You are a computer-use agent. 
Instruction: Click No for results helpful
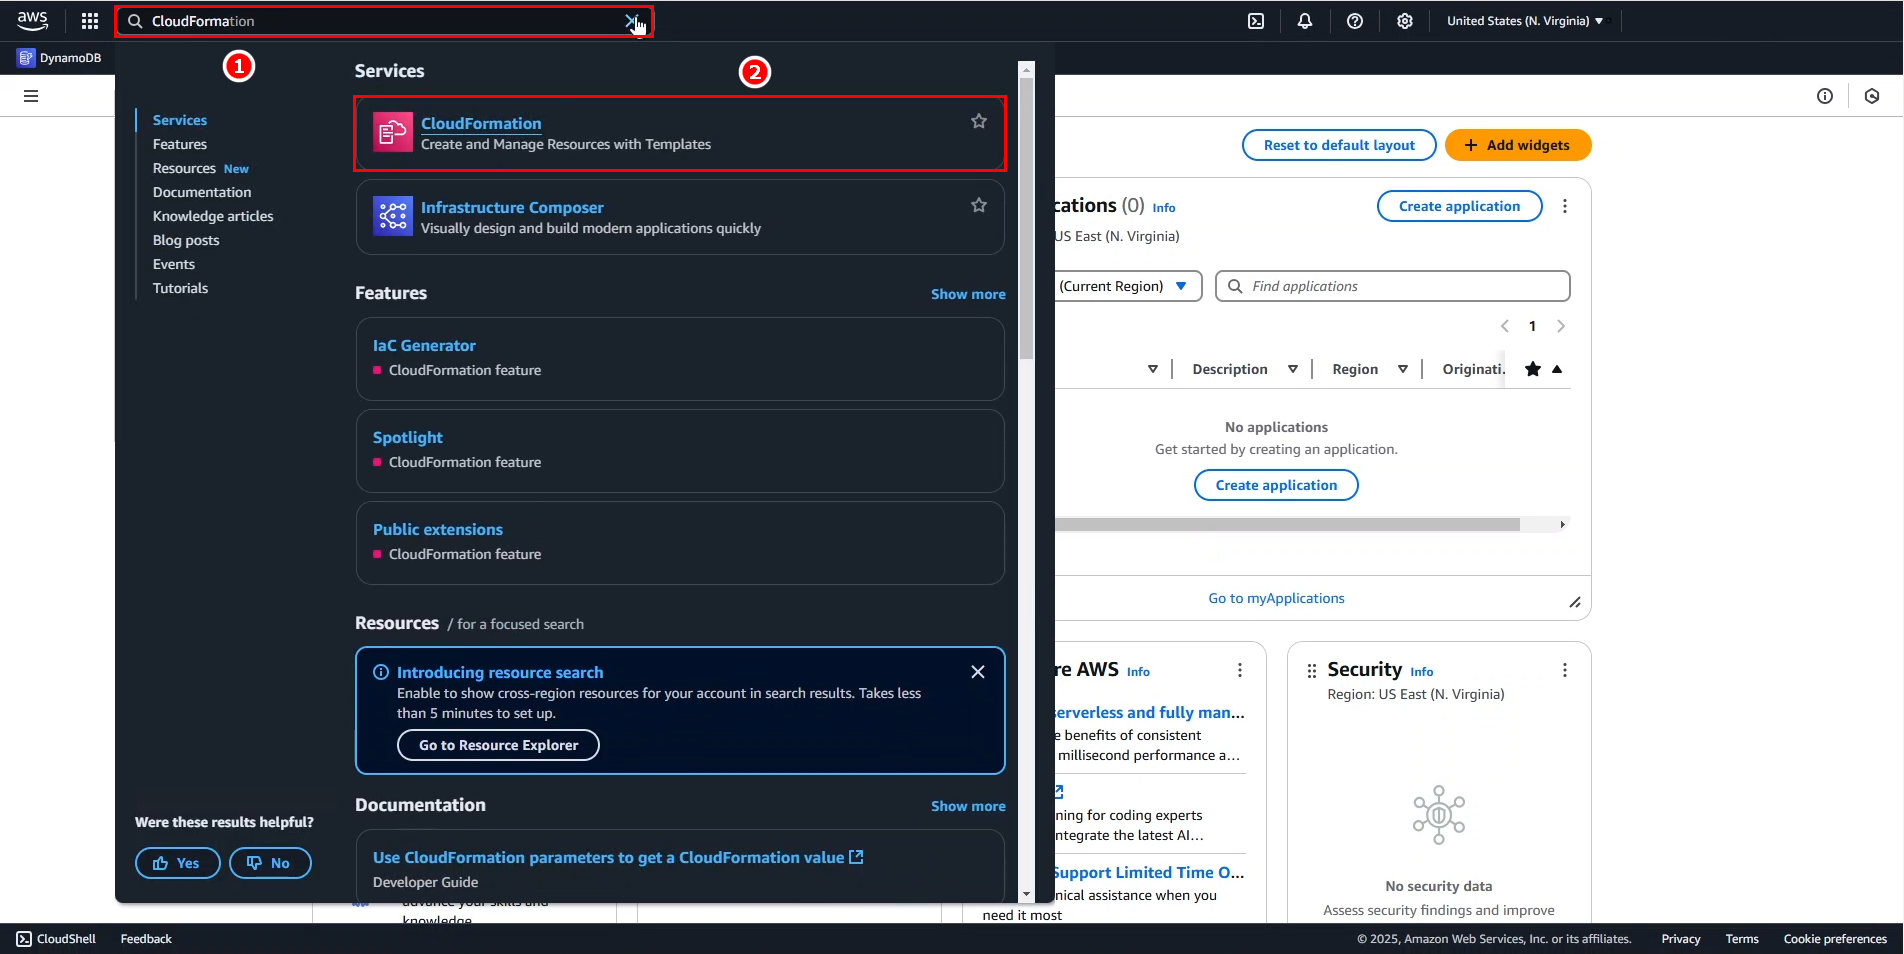(x=270, y=863)
